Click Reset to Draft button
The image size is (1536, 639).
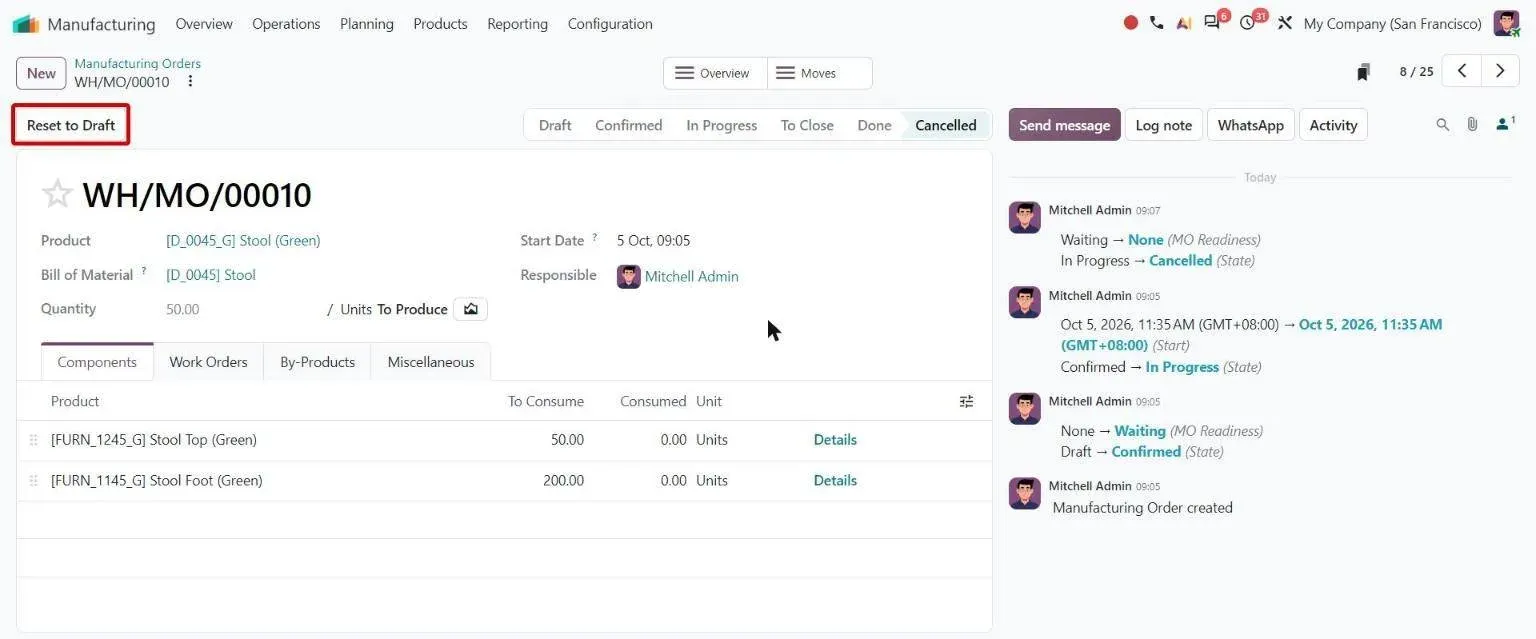tap(71, 125)
